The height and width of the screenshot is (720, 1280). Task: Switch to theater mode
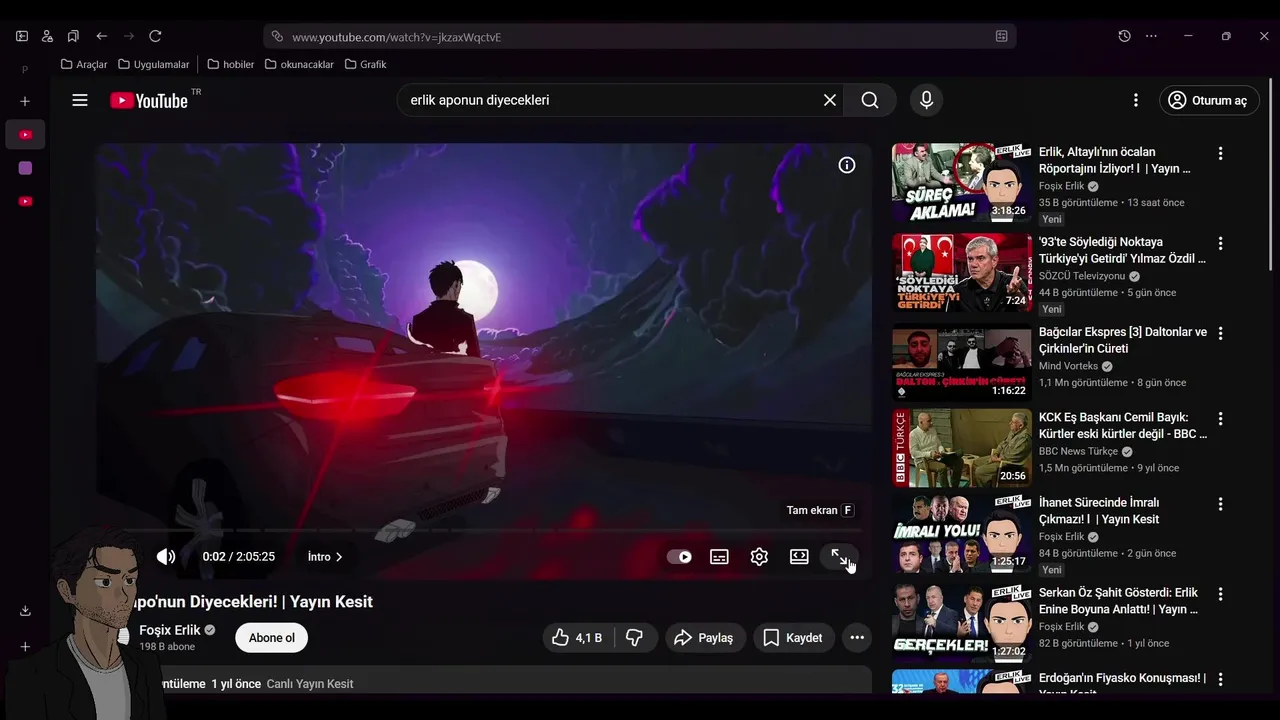coord(799,557)
